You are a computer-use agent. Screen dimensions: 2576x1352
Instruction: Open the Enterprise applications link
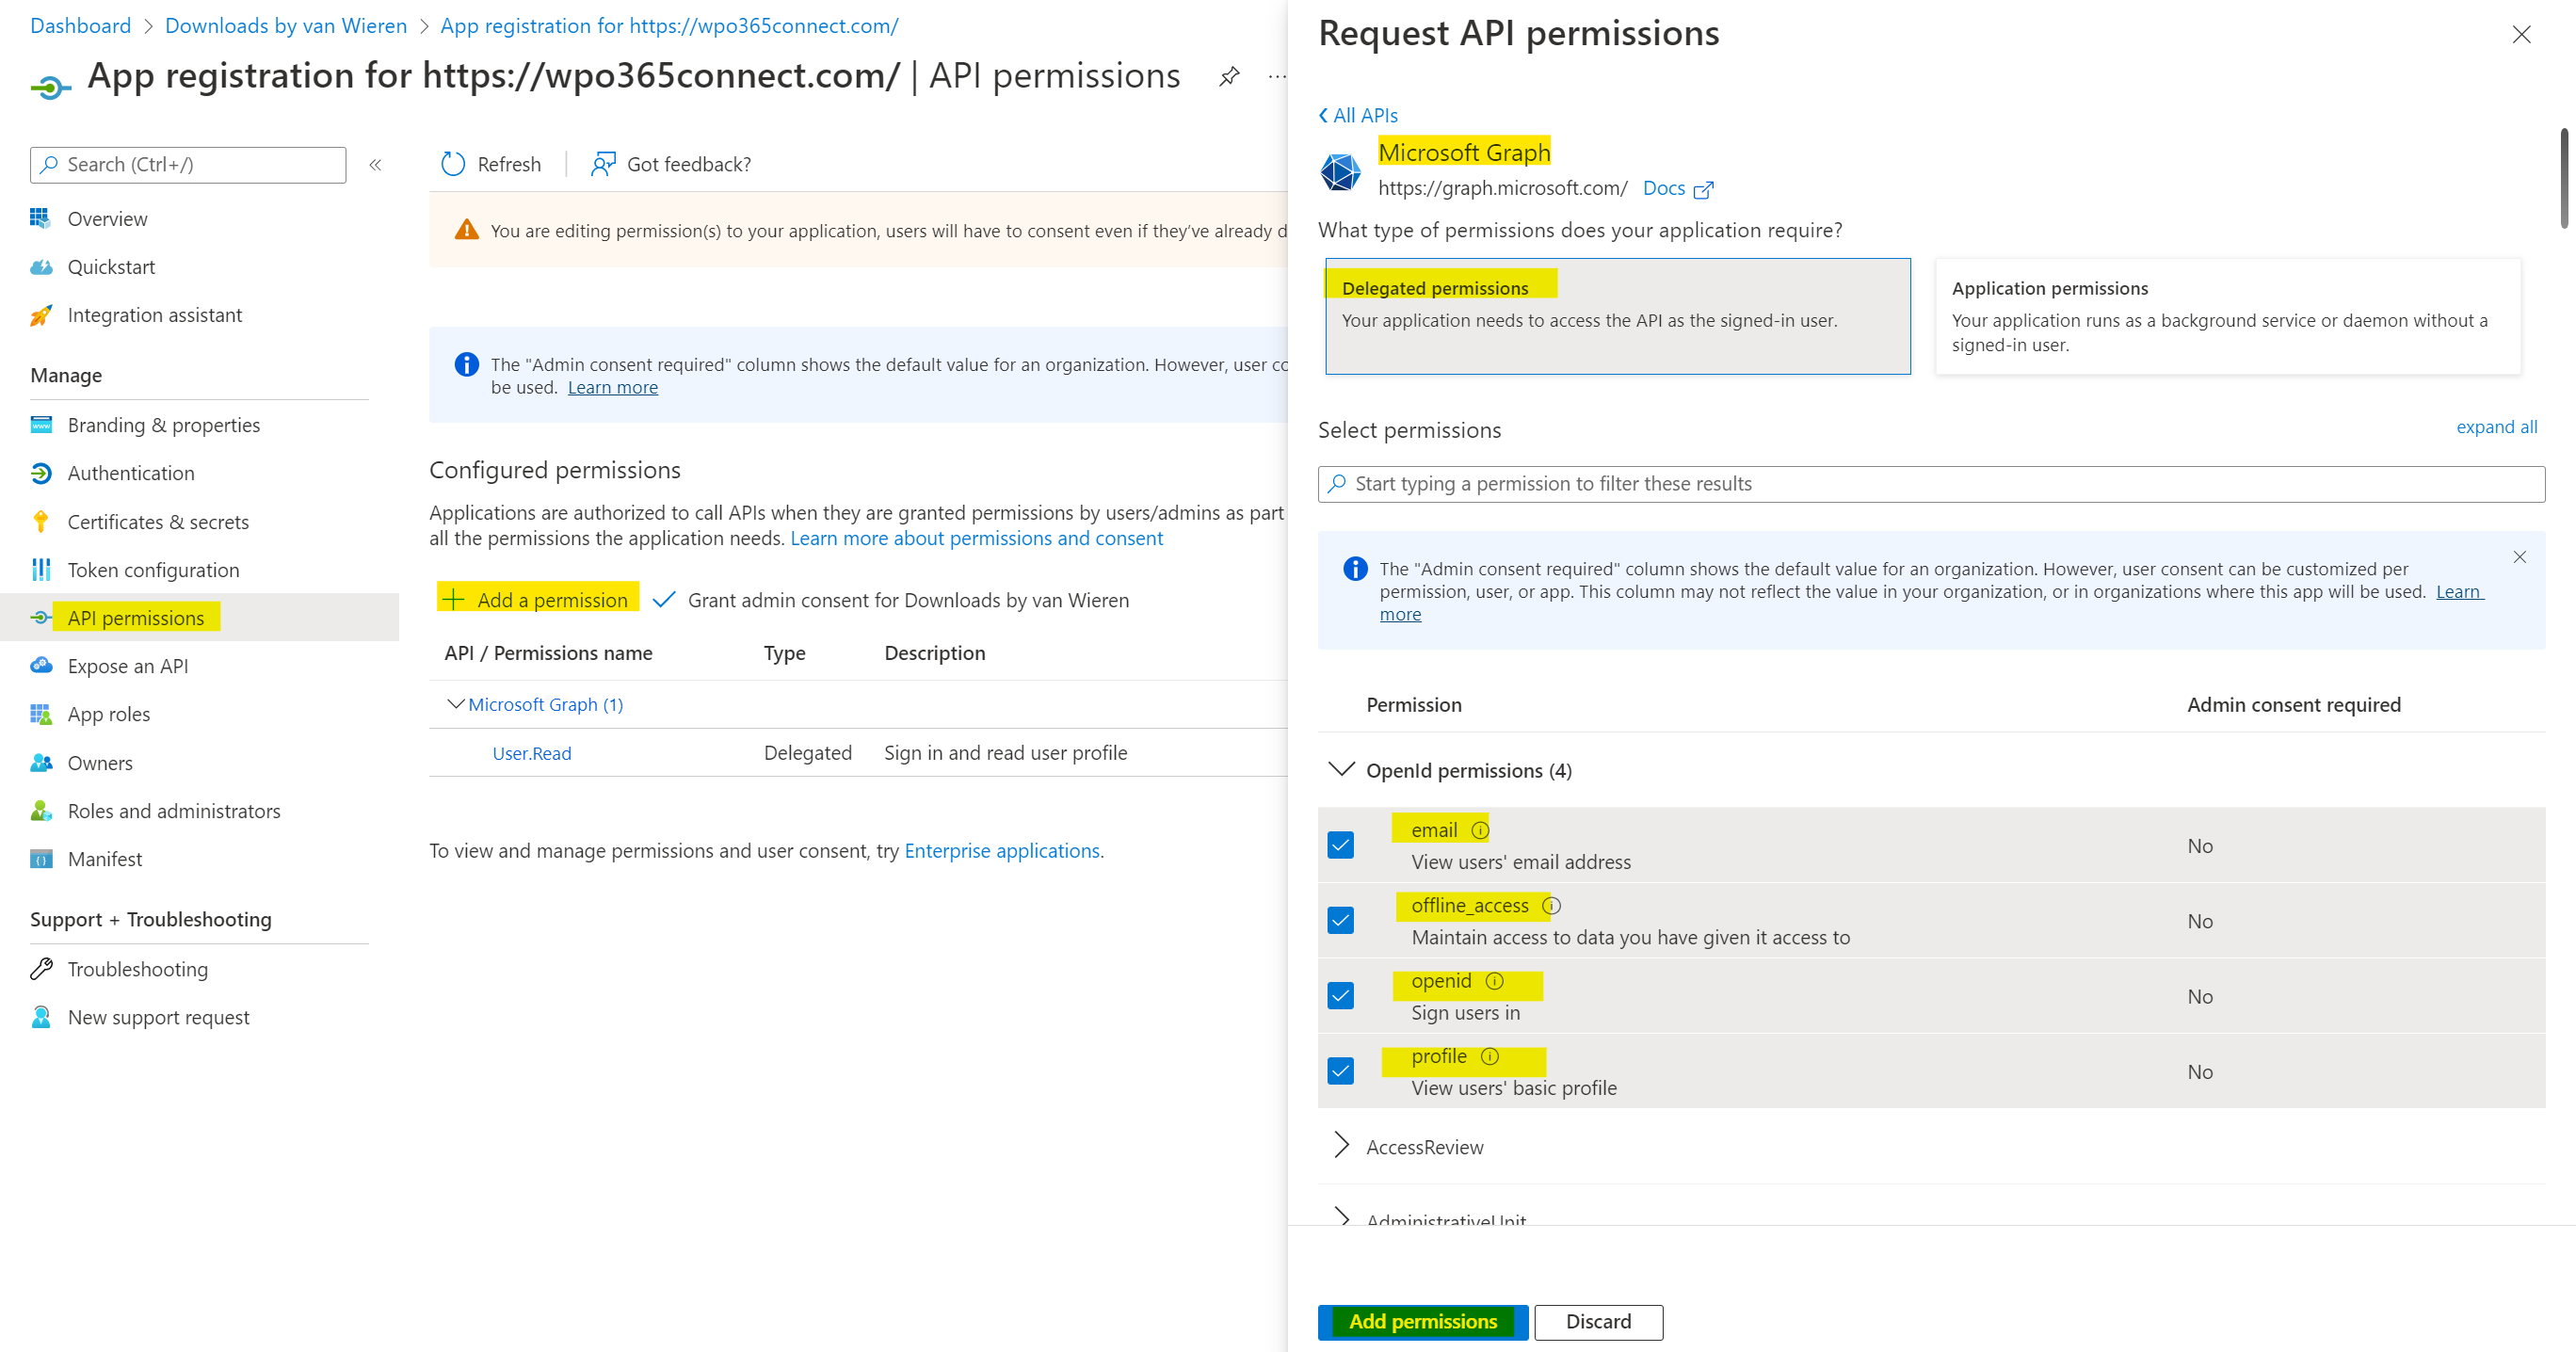tap(1002, 850)
